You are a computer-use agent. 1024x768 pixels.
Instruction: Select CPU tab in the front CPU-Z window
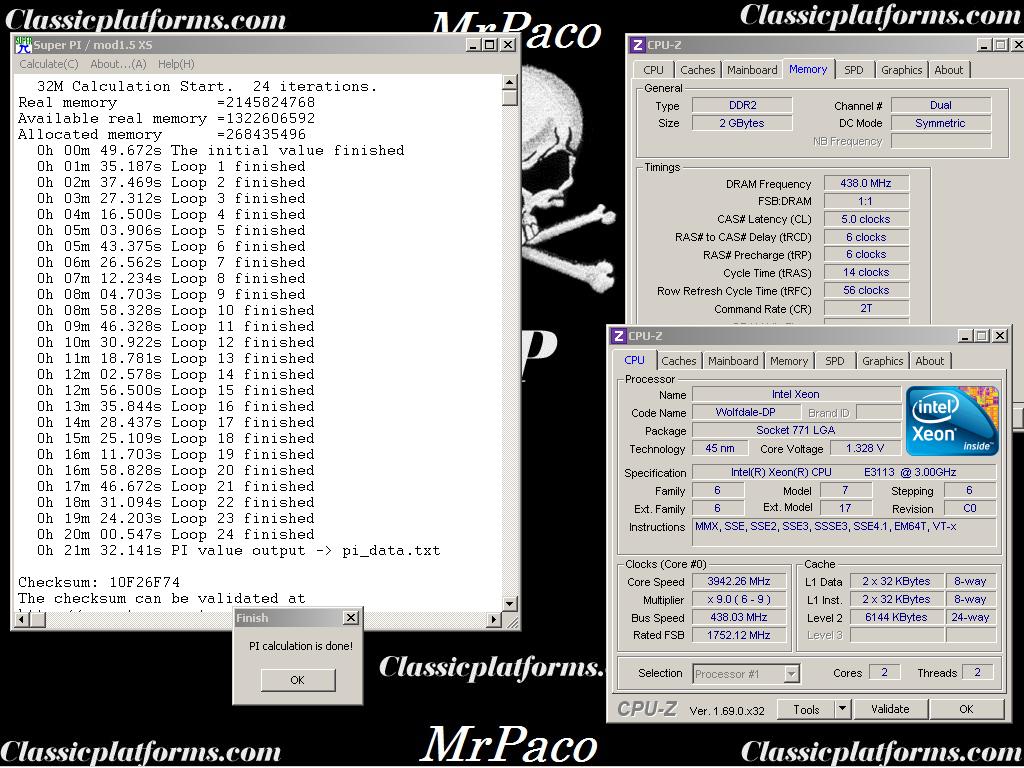point(634,360)
